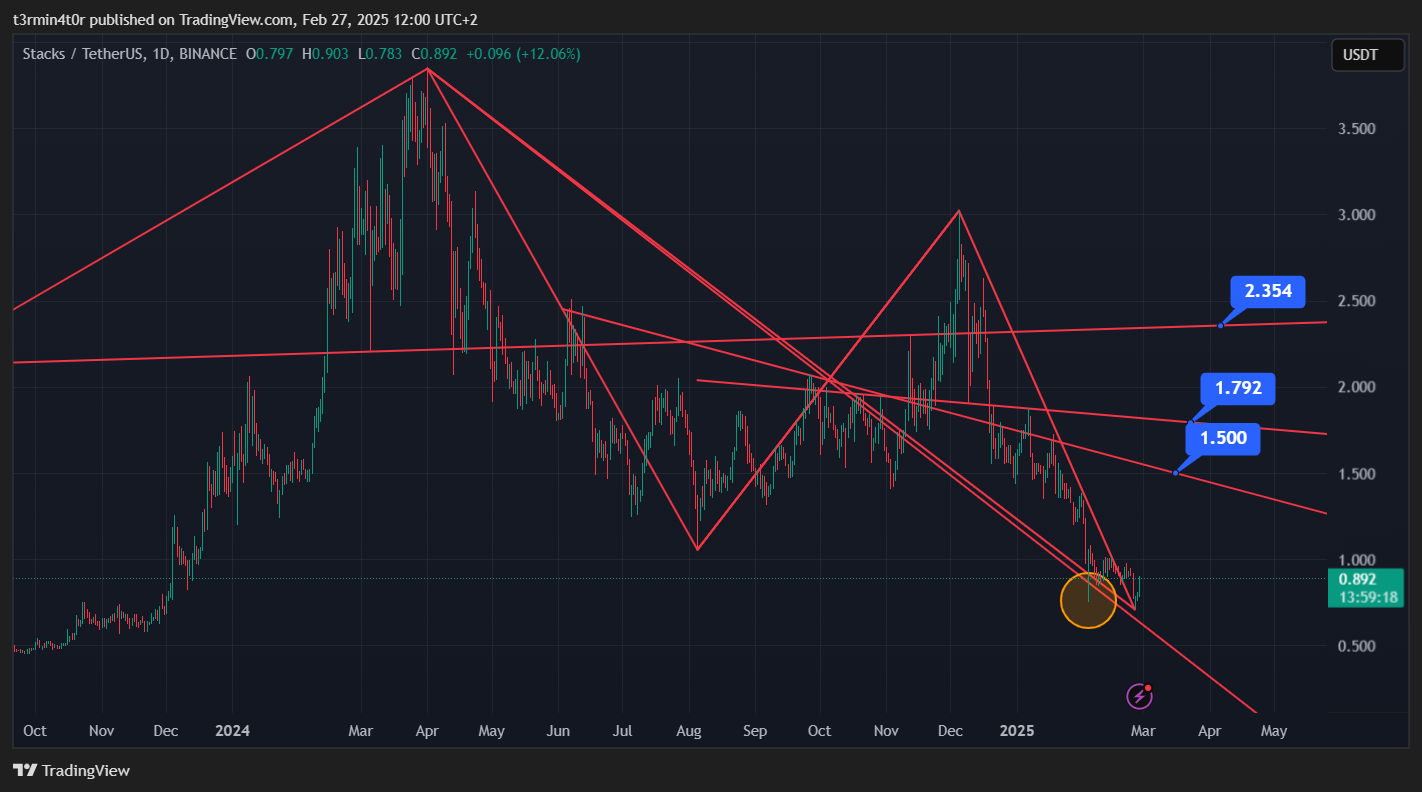Click the 2.000 price axis label
This screenshot has width=1422, height=792.
tap(1357, 387)
